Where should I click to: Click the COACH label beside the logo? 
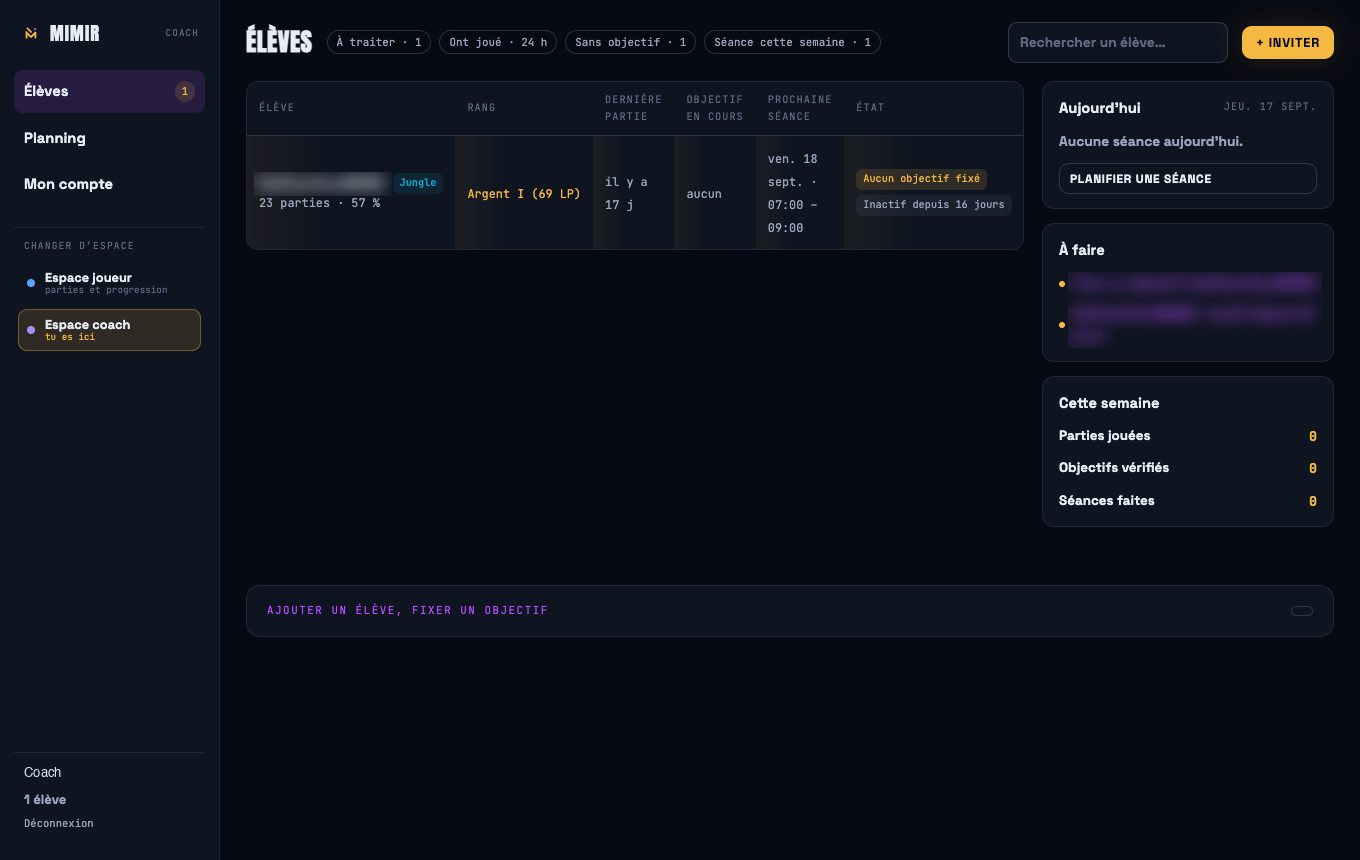point(182,33)
